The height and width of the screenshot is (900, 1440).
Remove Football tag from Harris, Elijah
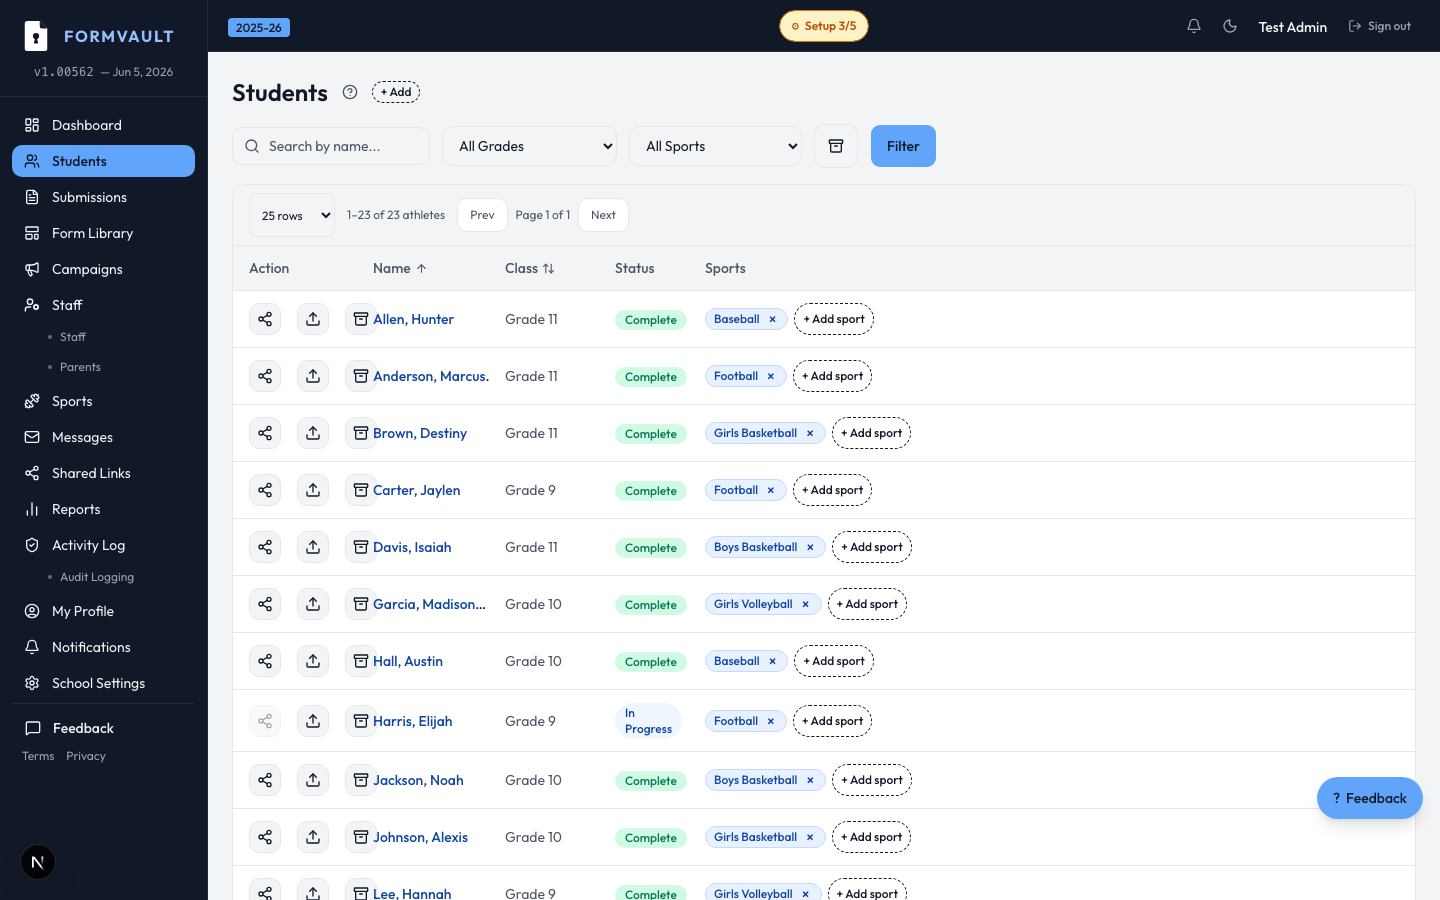point(771,721)
